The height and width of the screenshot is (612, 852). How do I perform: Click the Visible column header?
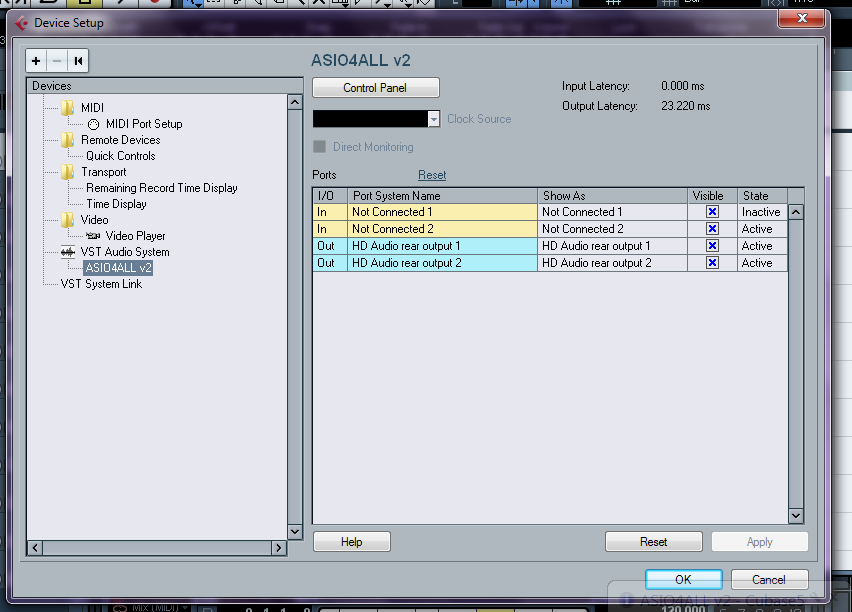click(712, 196)
